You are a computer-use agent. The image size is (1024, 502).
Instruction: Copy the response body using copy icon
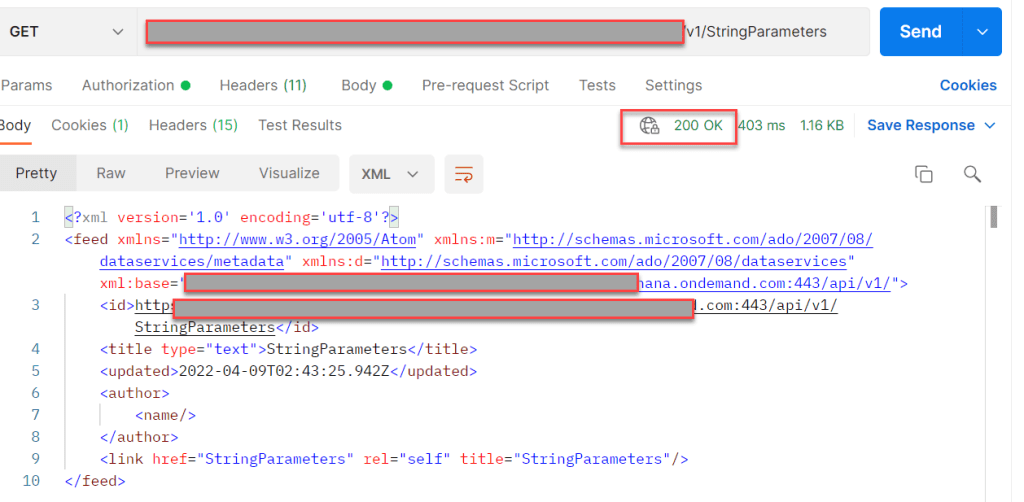924,174
